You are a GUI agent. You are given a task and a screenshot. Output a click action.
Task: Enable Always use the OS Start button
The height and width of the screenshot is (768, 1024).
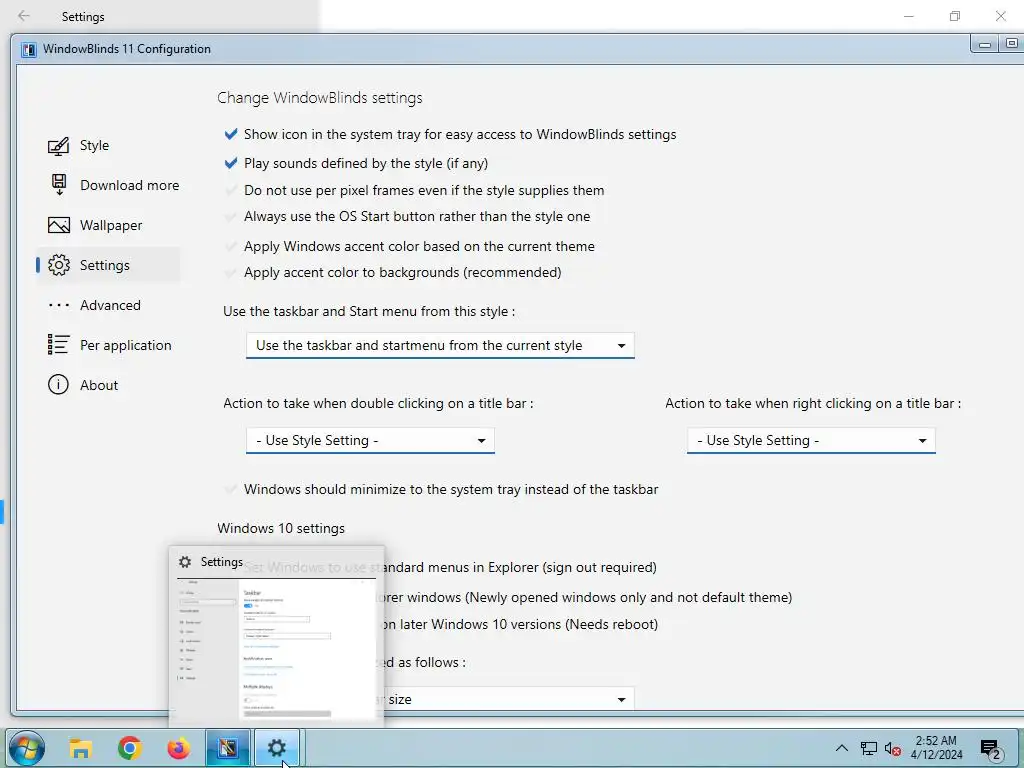(x=231, y=217)
